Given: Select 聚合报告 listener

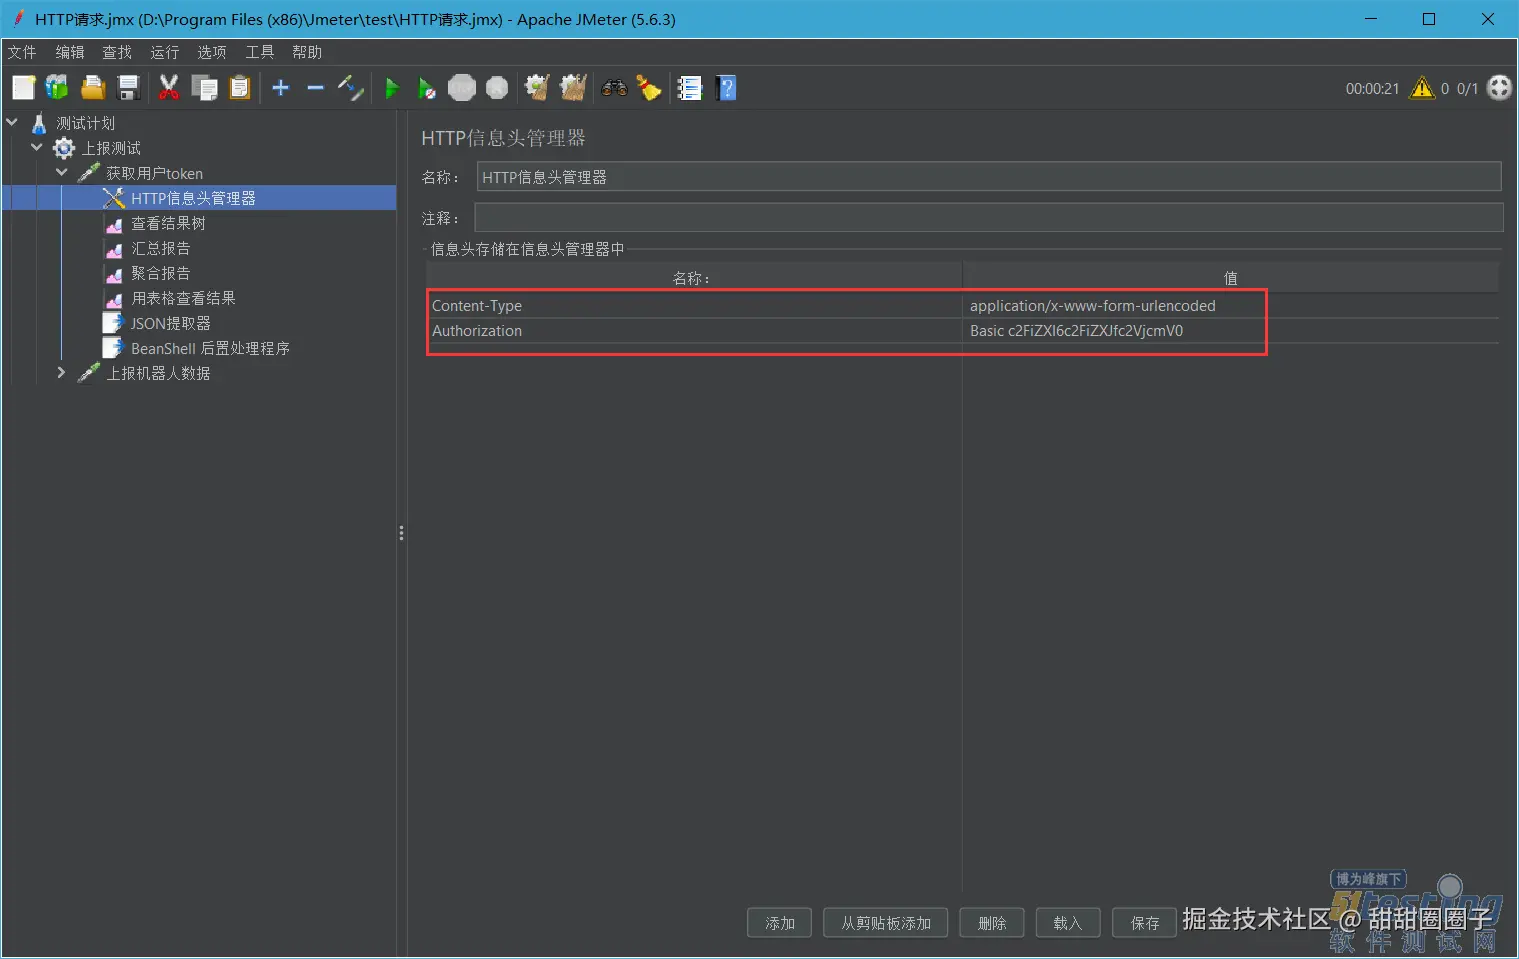Looking at the screenshot, I should coord(160,273).
